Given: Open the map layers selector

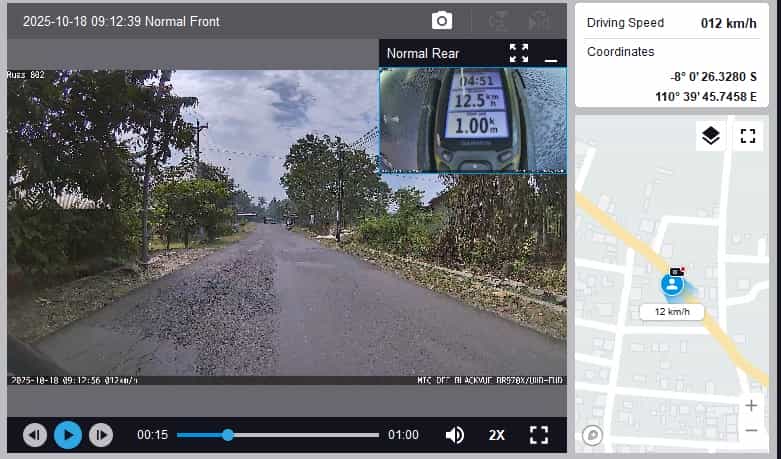Looking at the screenshot, I should (x=711, y=136).
